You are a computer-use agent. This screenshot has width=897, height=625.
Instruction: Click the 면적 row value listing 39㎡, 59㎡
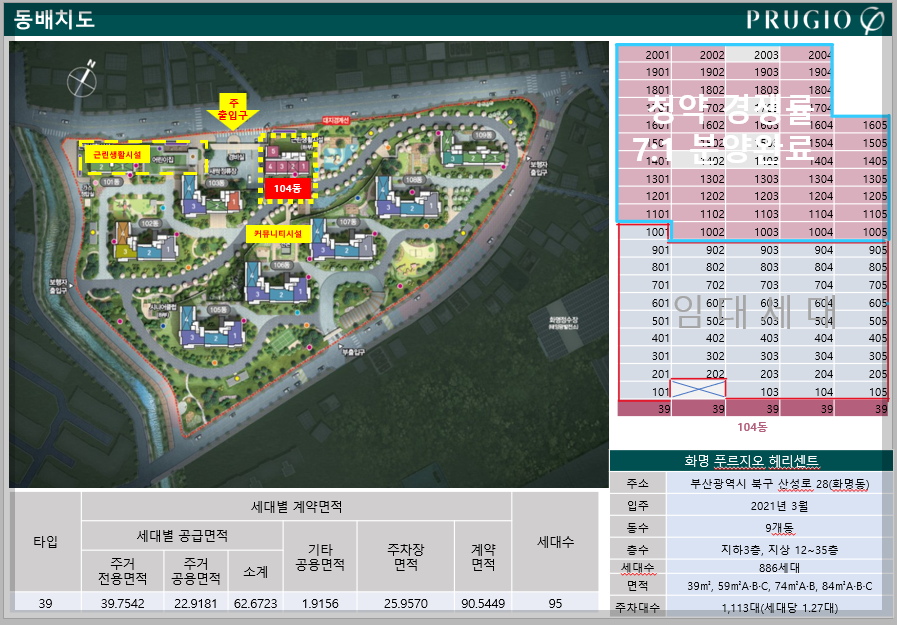(x=779, y=586)
